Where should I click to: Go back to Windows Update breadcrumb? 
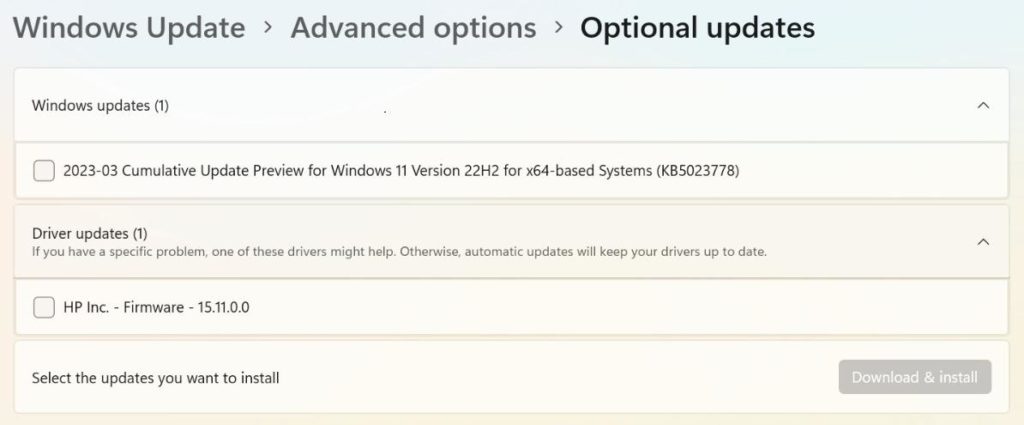129,28
